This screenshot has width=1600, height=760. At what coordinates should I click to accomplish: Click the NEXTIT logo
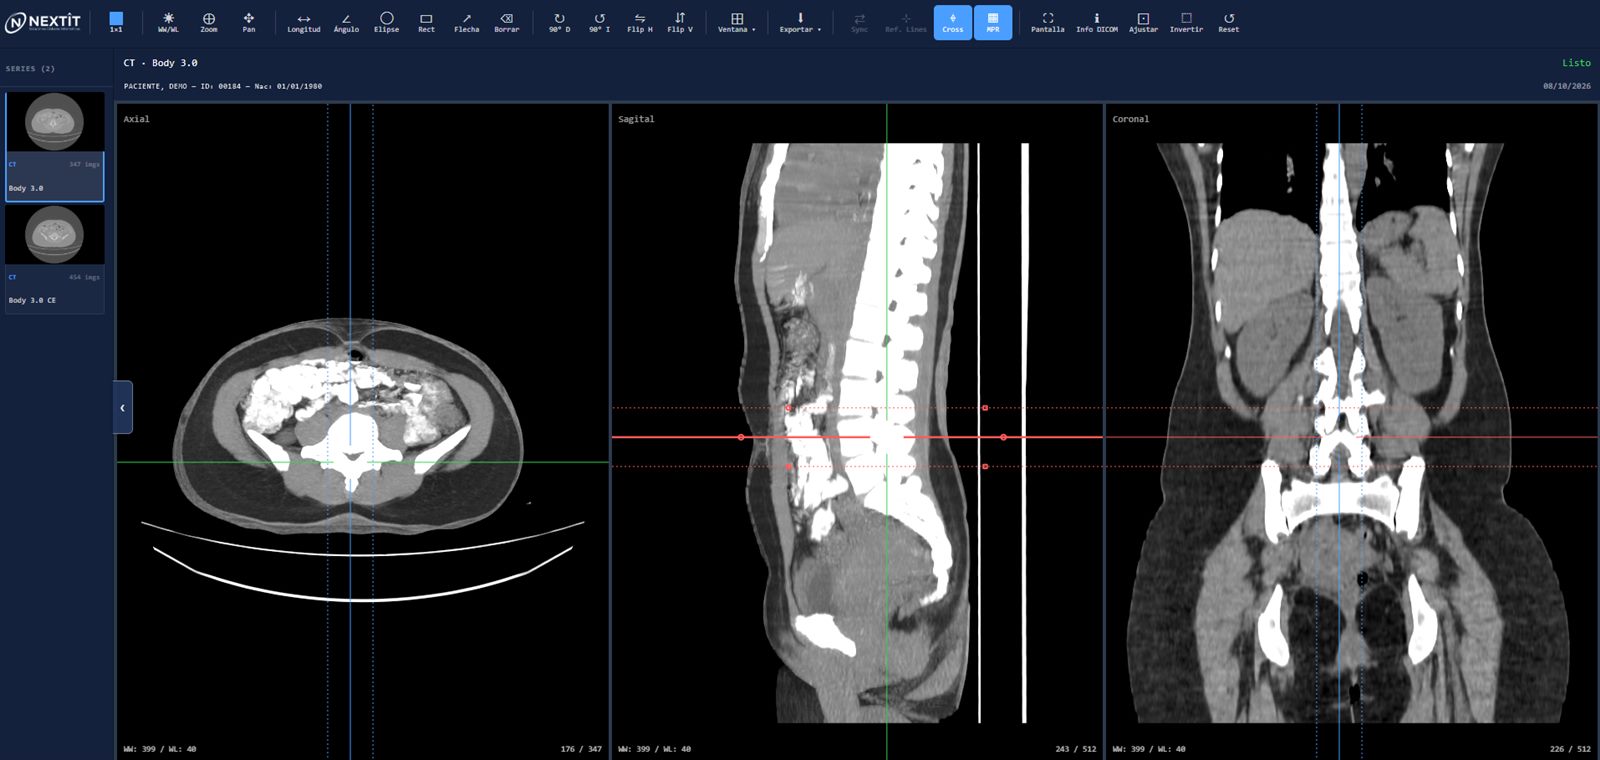tap(44, 22)
